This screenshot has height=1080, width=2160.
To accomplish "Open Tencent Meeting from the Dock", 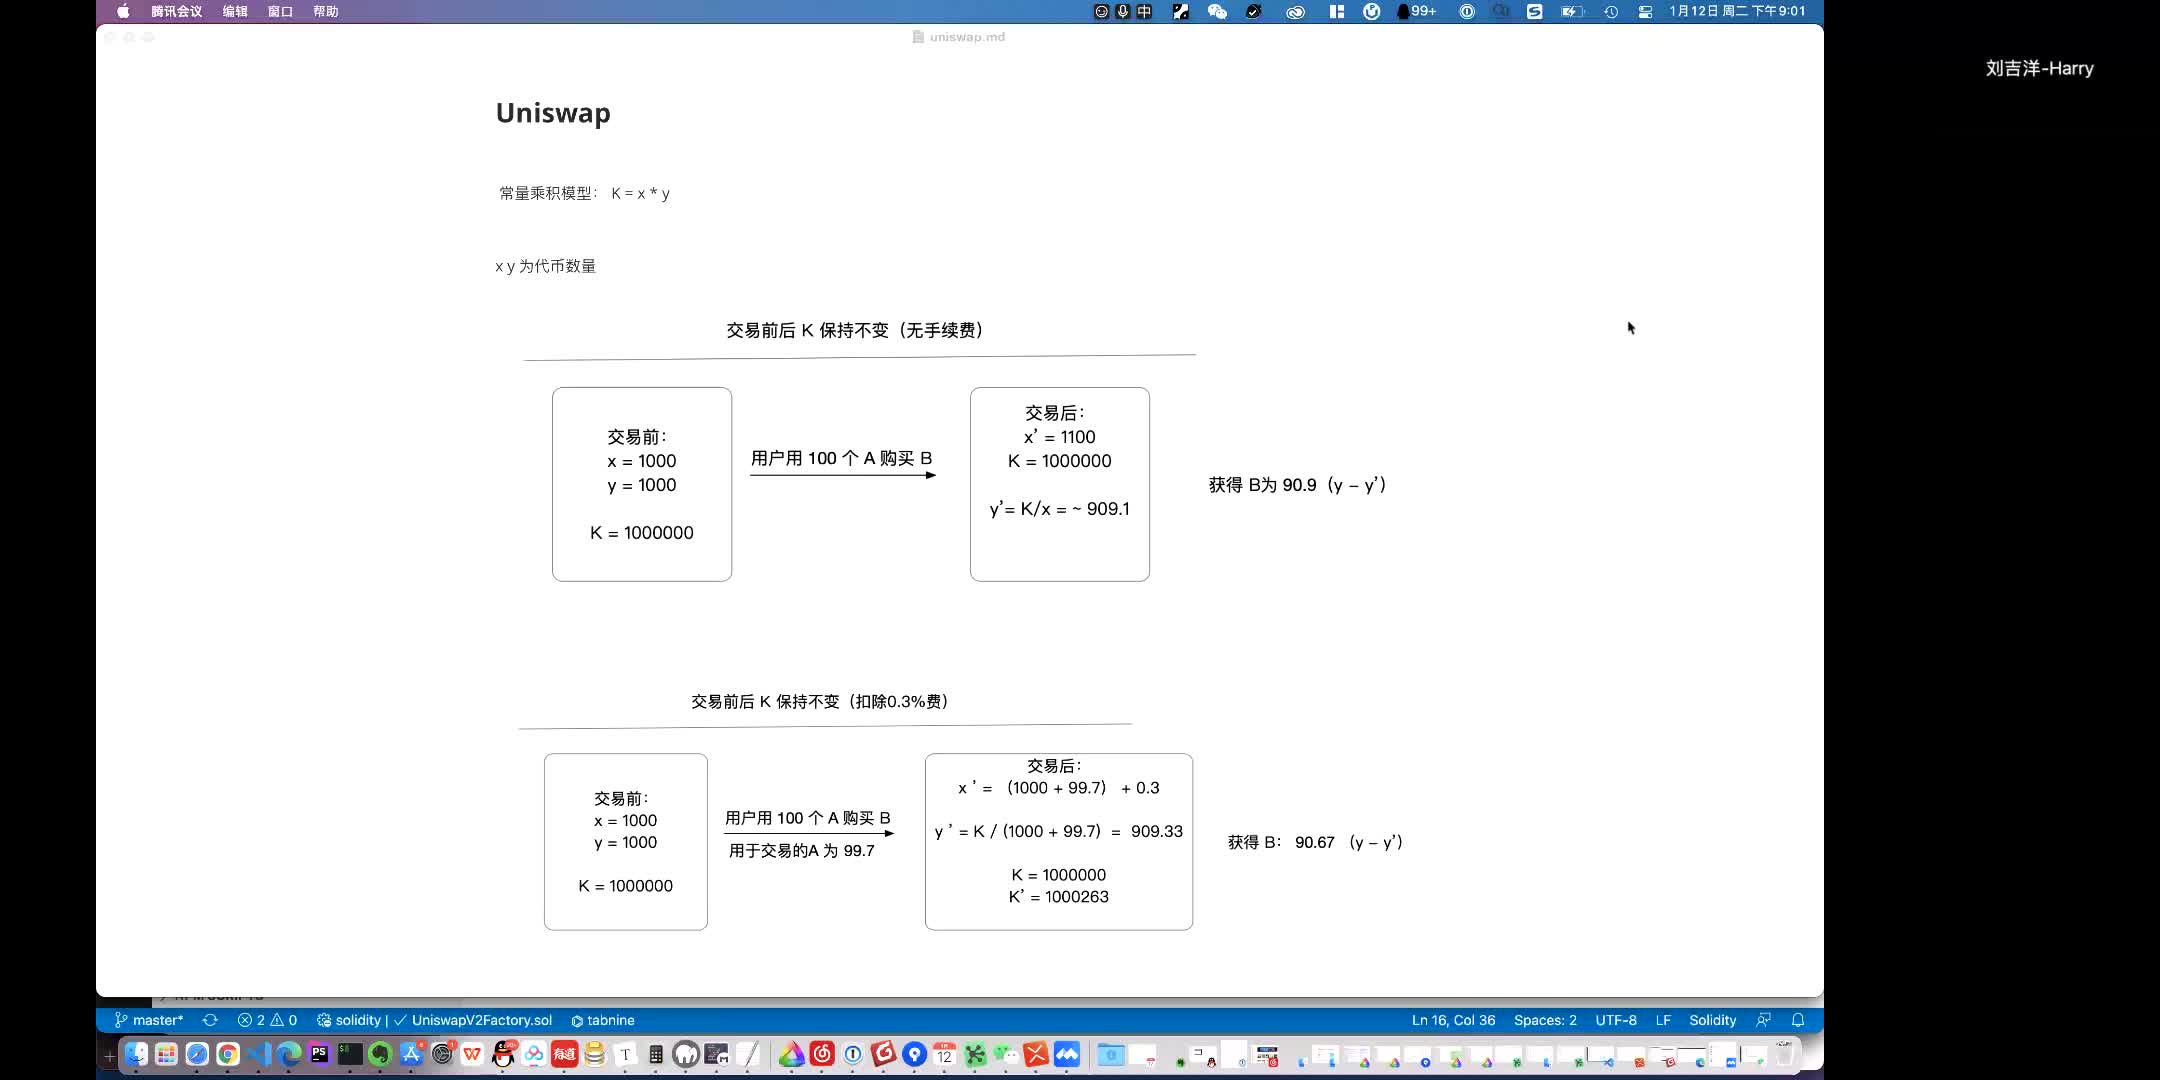I will pyautogui.click(x=1067, y=1054).
